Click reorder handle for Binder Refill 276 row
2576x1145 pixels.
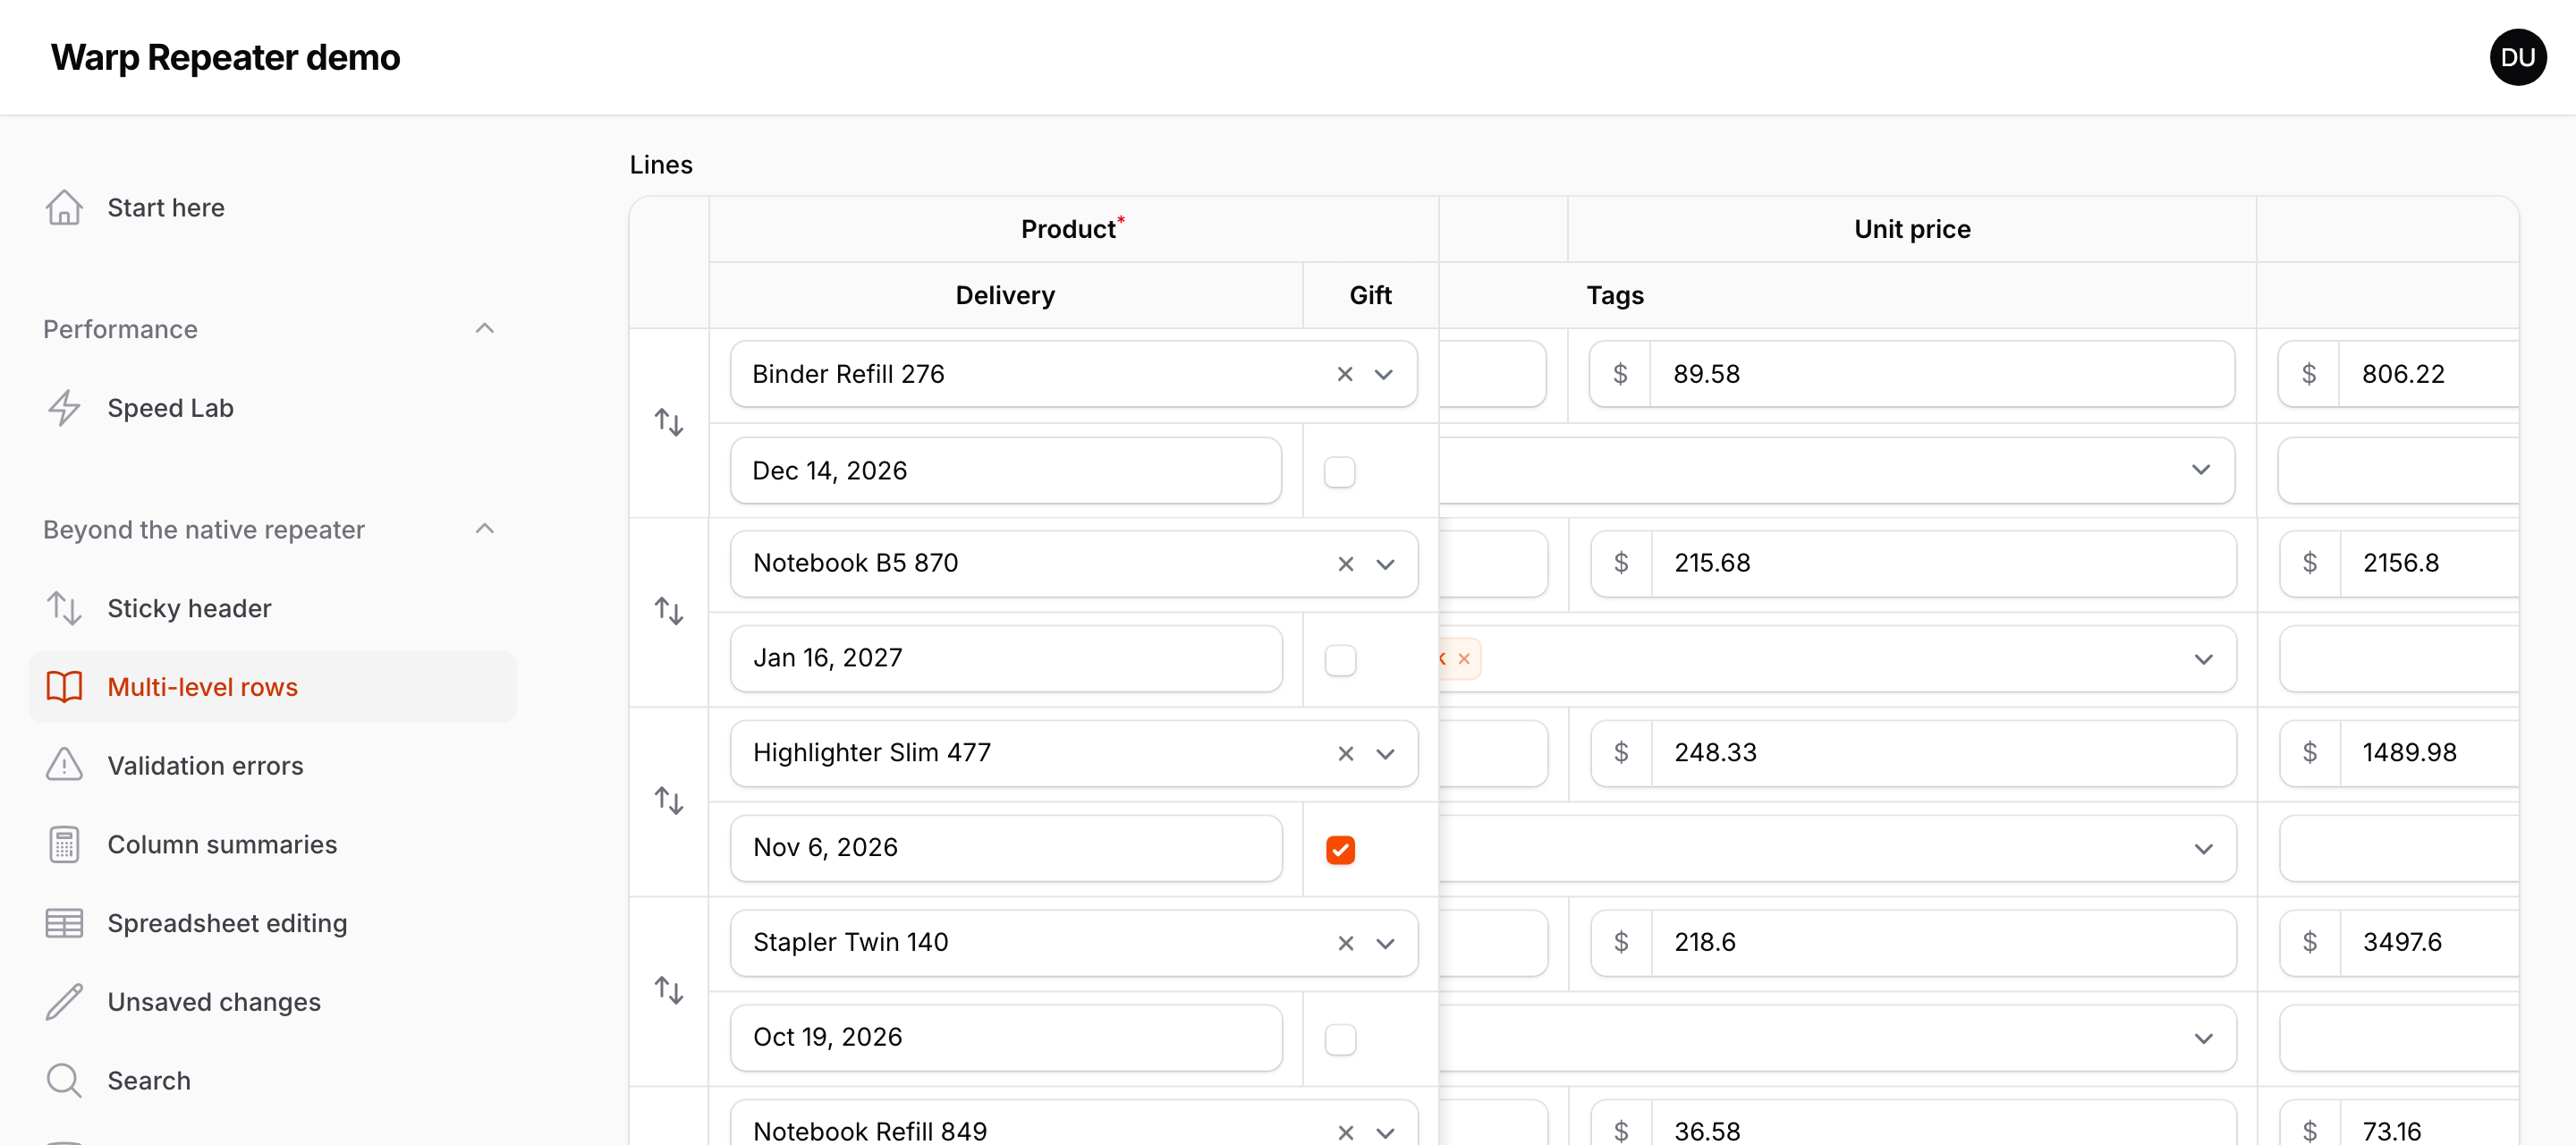click(x=669, y=422)
